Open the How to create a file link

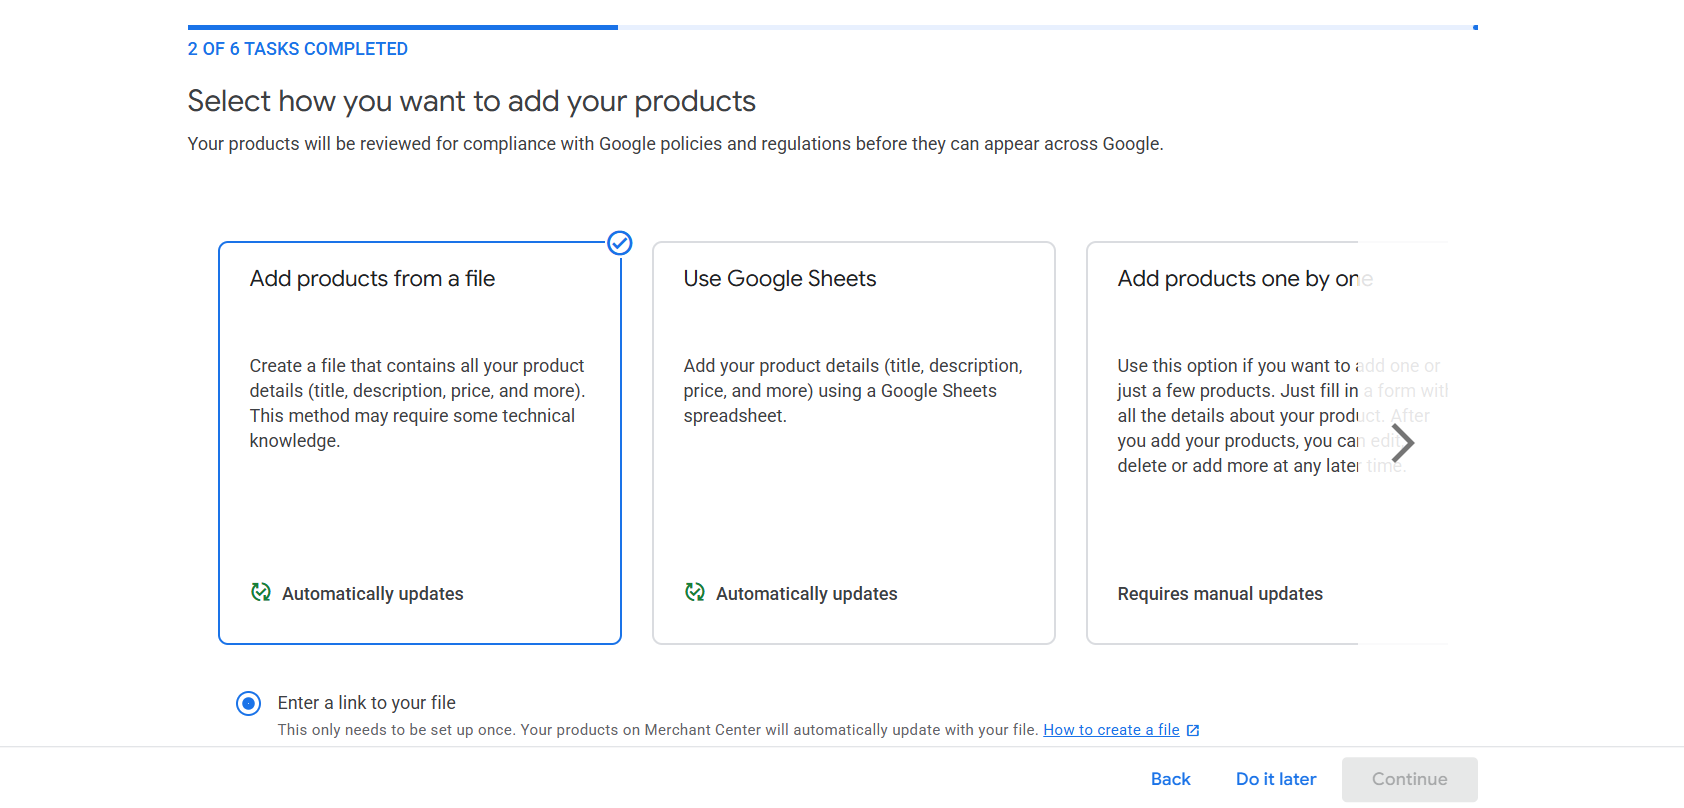(1111, 730)
